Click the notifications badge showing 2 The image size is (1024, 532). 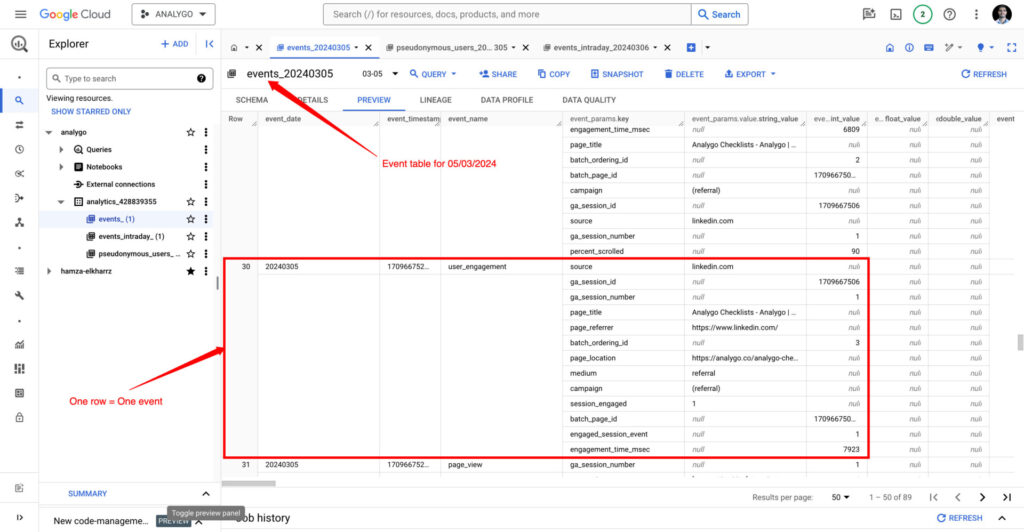point(922,14)
